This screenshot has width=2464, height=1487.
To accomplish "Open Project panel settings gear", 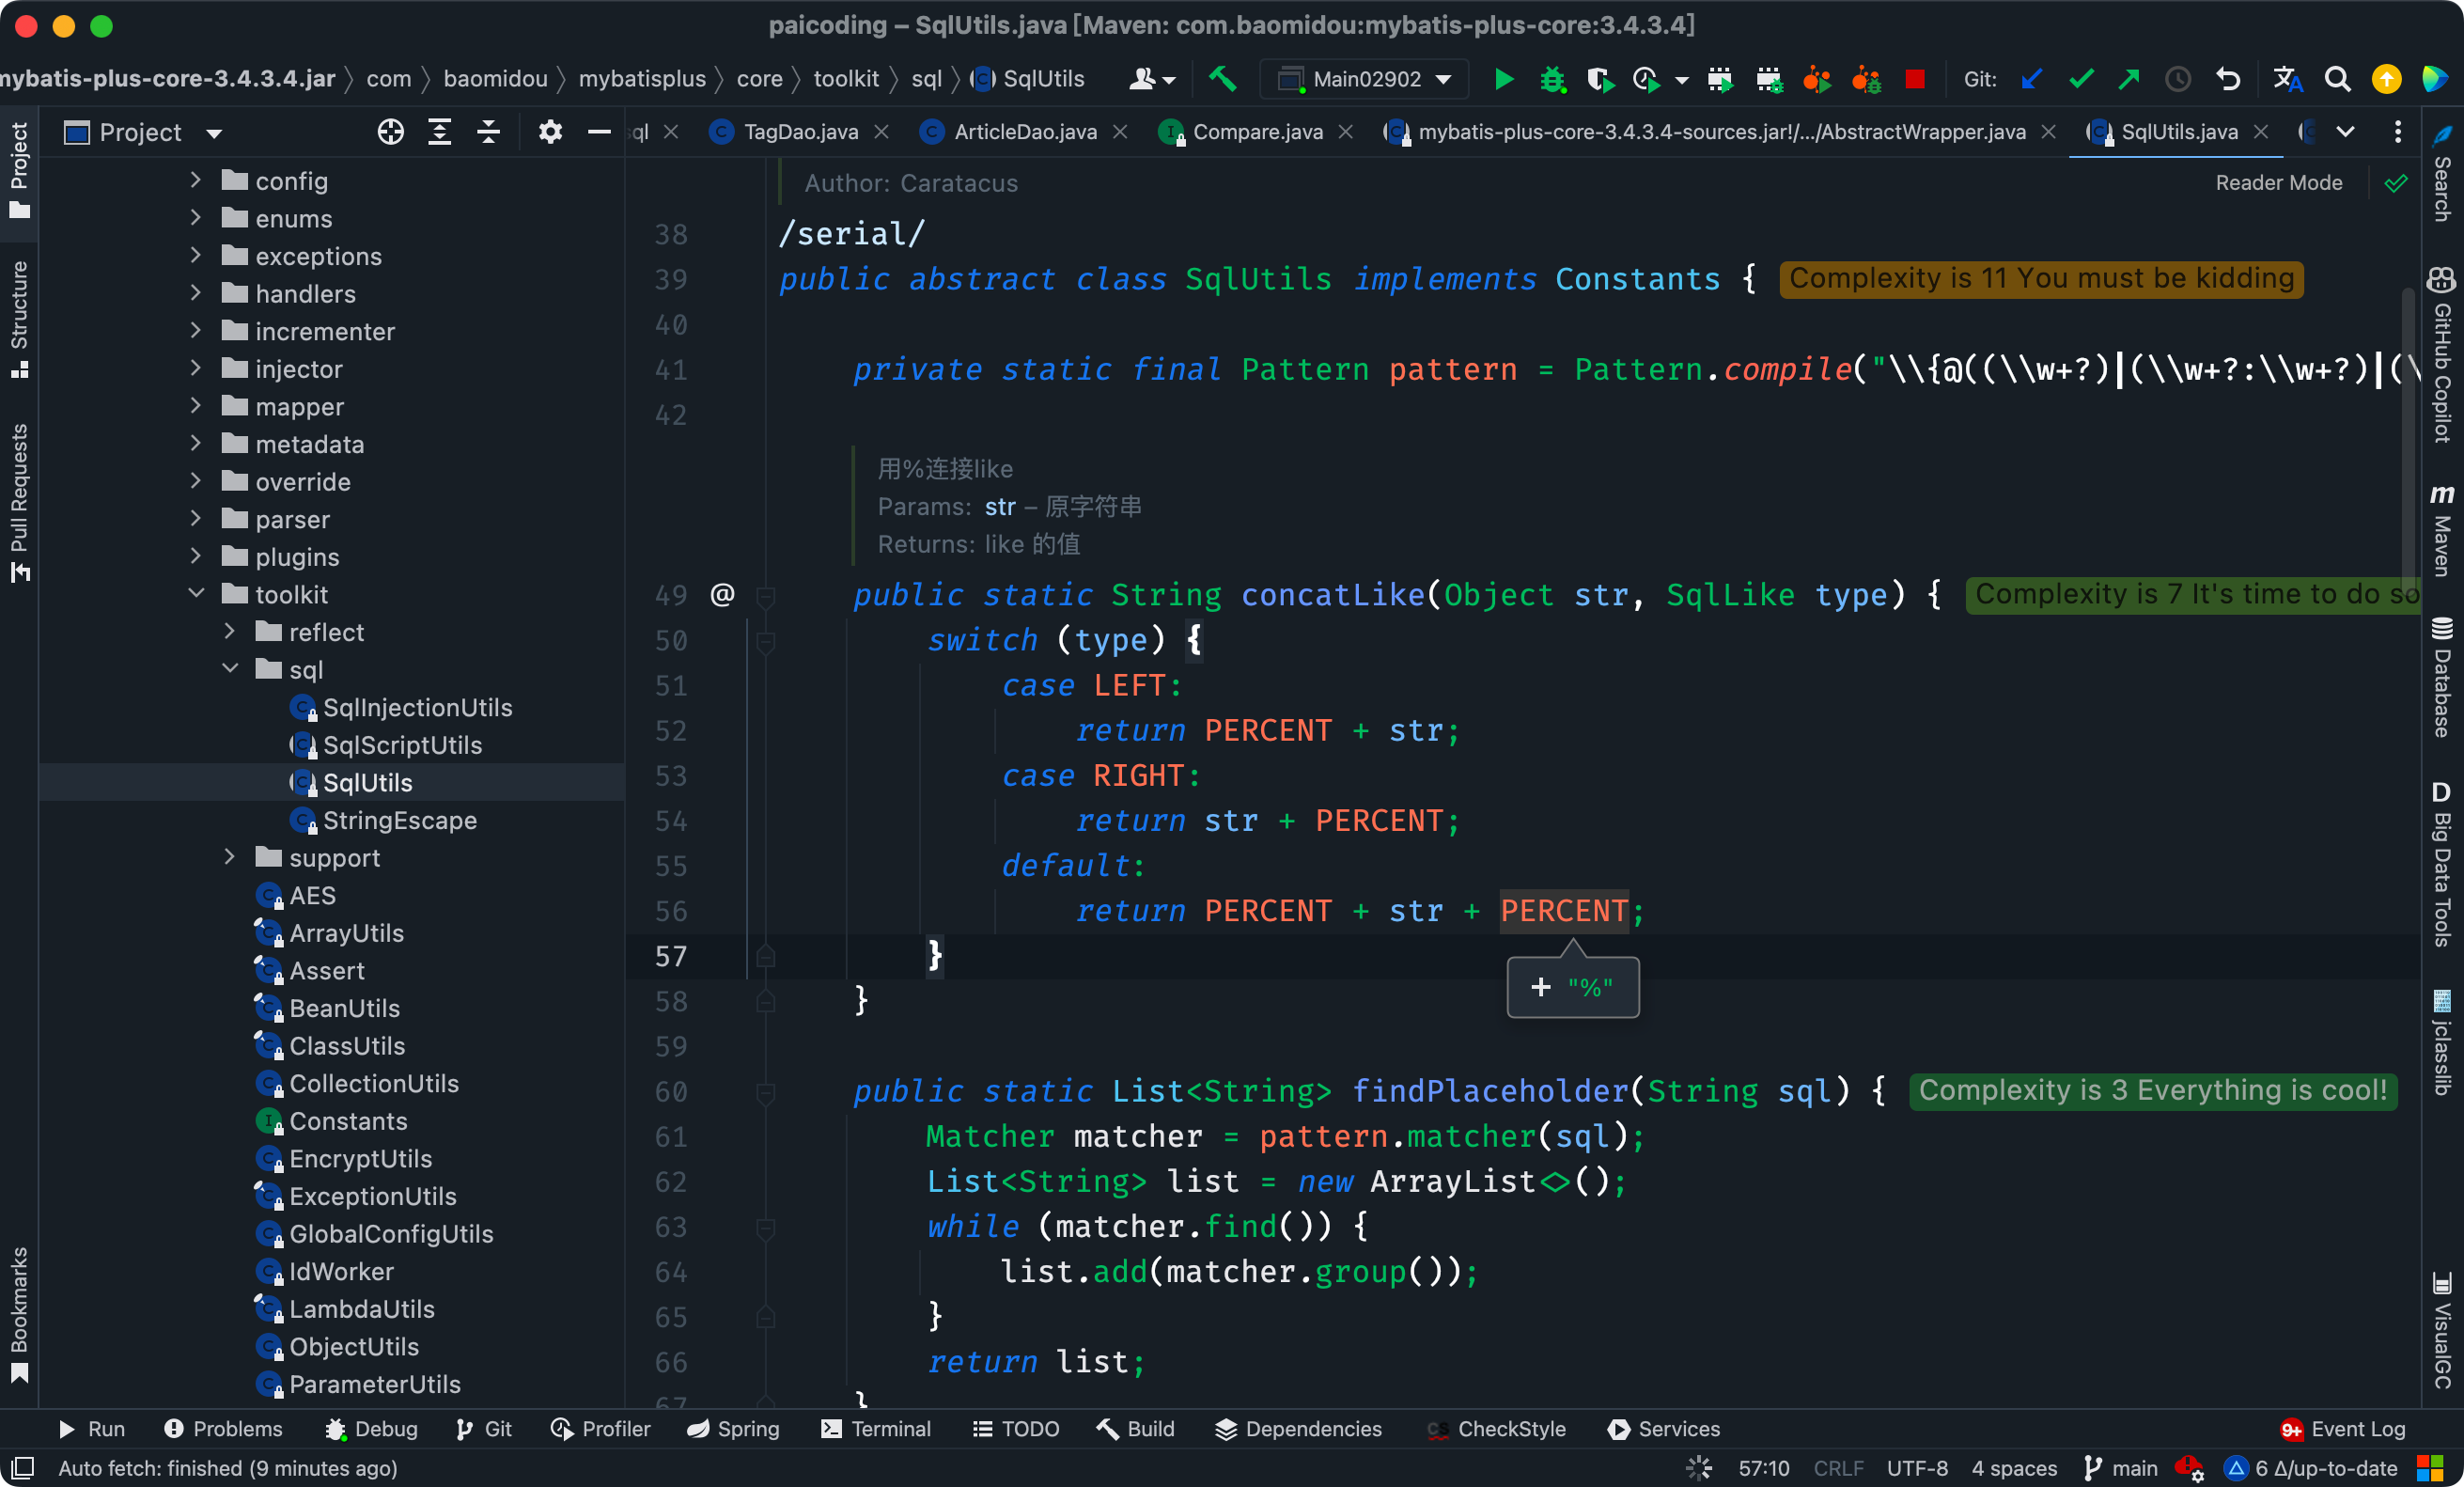I will click(x=550, y=132).
